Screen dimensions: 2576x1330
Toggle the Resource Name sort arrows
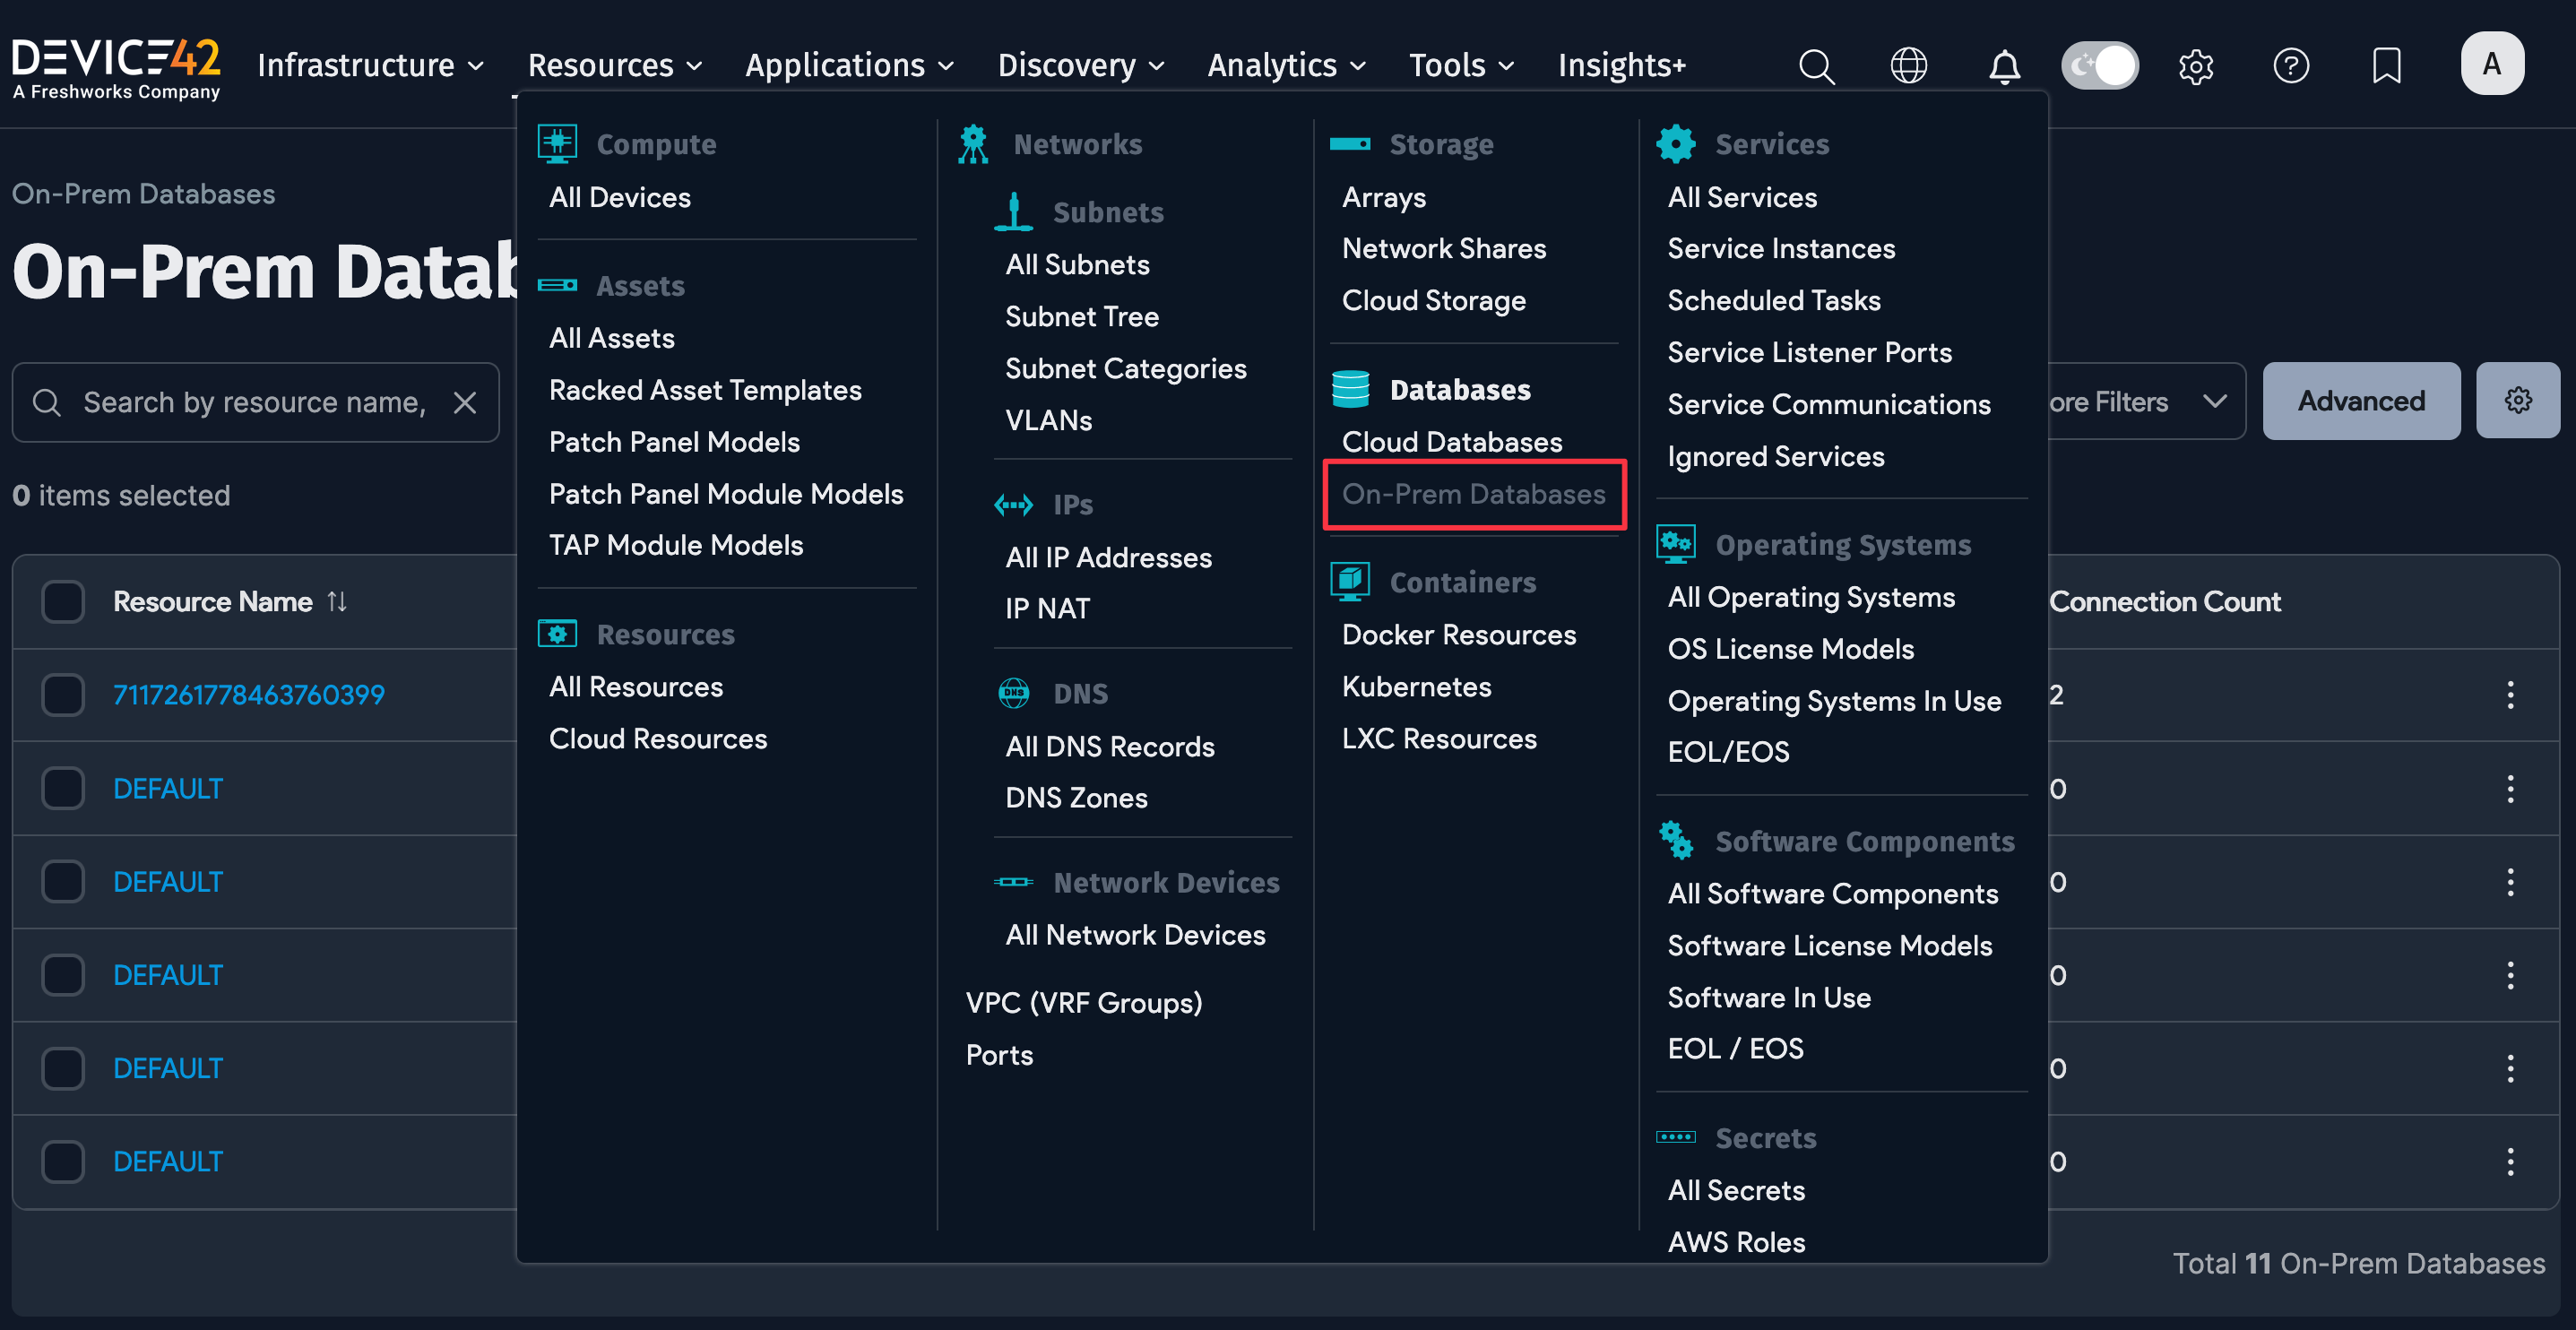pyautogui.click(x=337, y=601)
